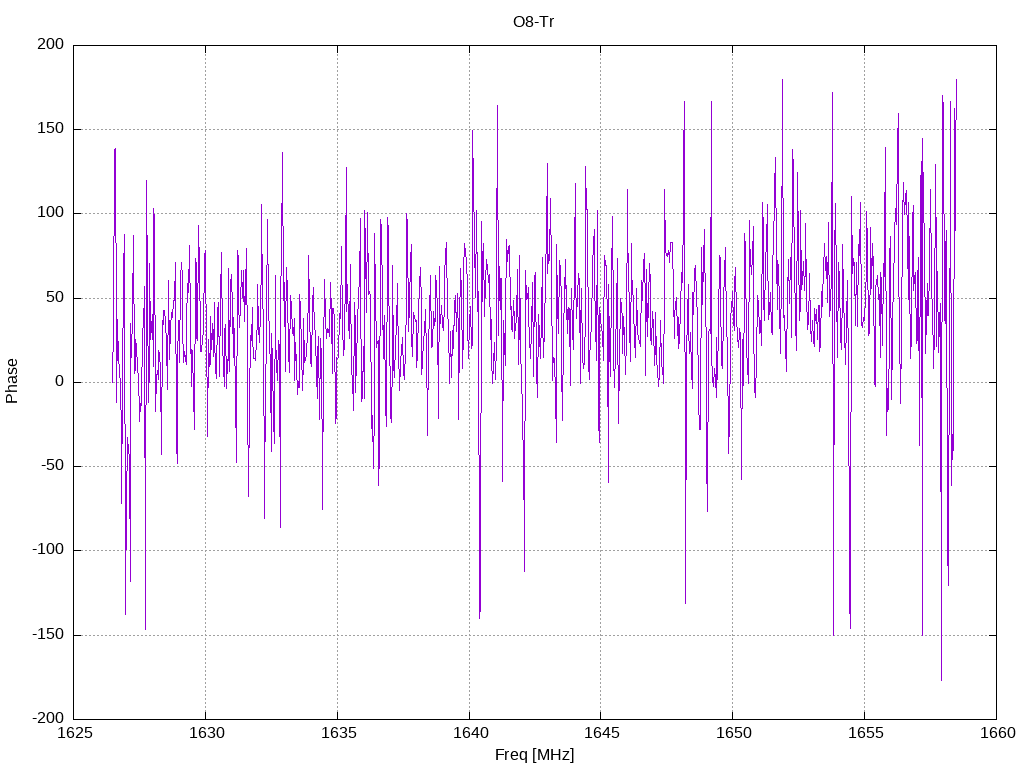Click the x-axis tick label 1640
1024x768 pixels.
pyautogui.click(x=470, y=733)
